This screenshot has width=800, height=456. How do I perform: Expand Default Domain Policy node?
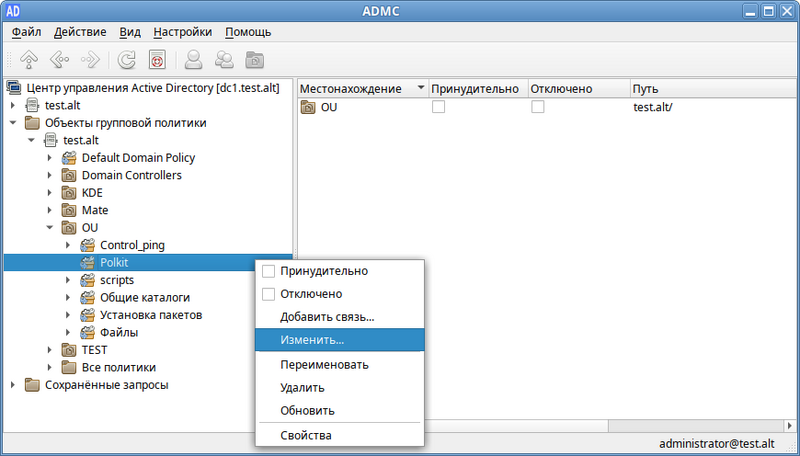50,158
